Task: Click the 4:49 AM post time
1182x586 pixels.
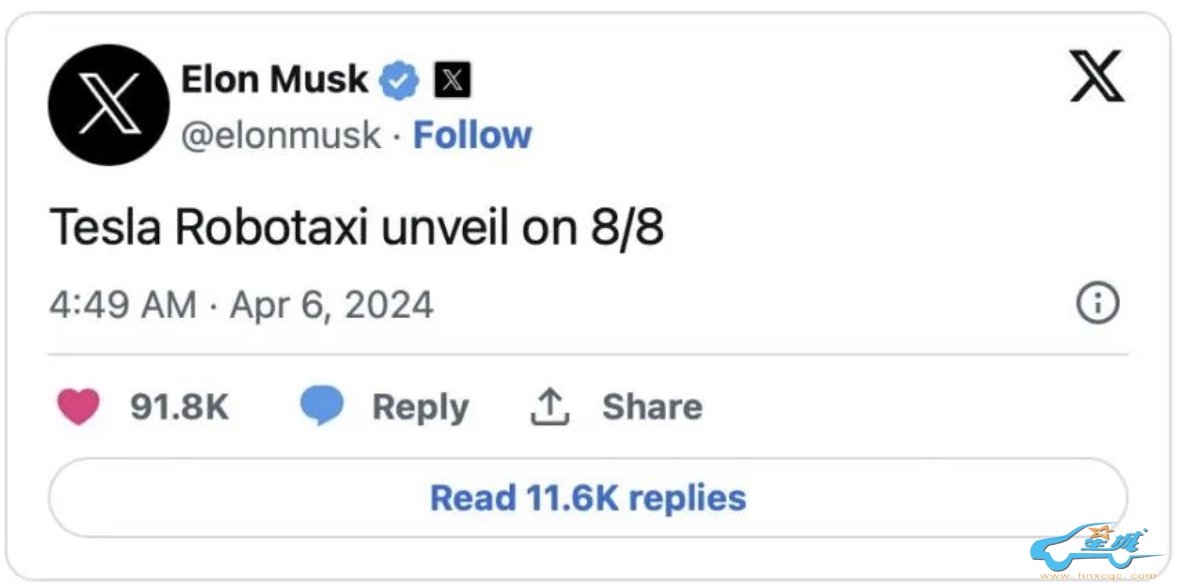Action: point(122,304)
